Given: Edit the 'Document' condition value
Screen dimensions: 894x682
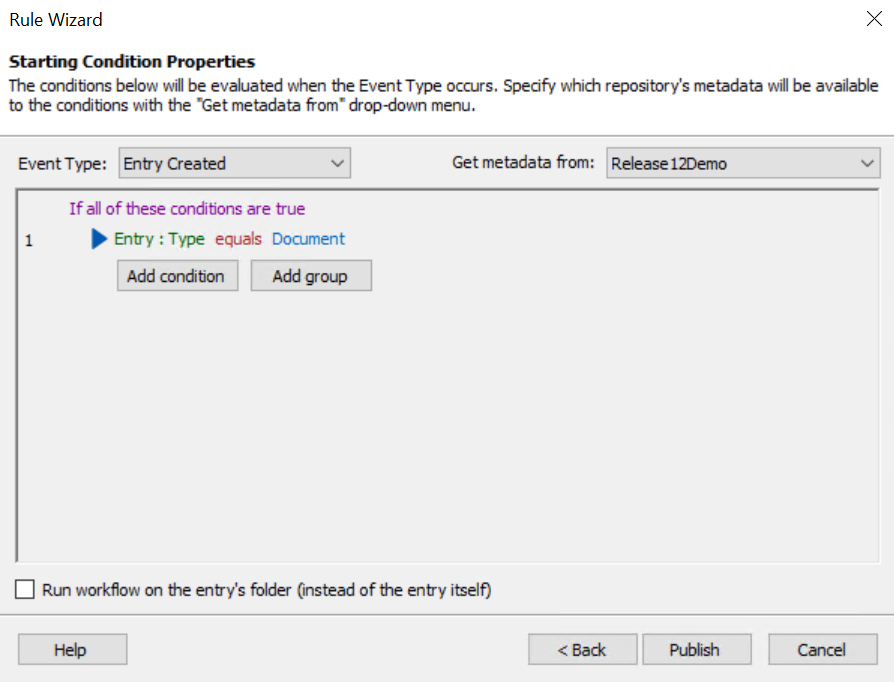Looking at the screenshot, I should click(x=308, y=239).
